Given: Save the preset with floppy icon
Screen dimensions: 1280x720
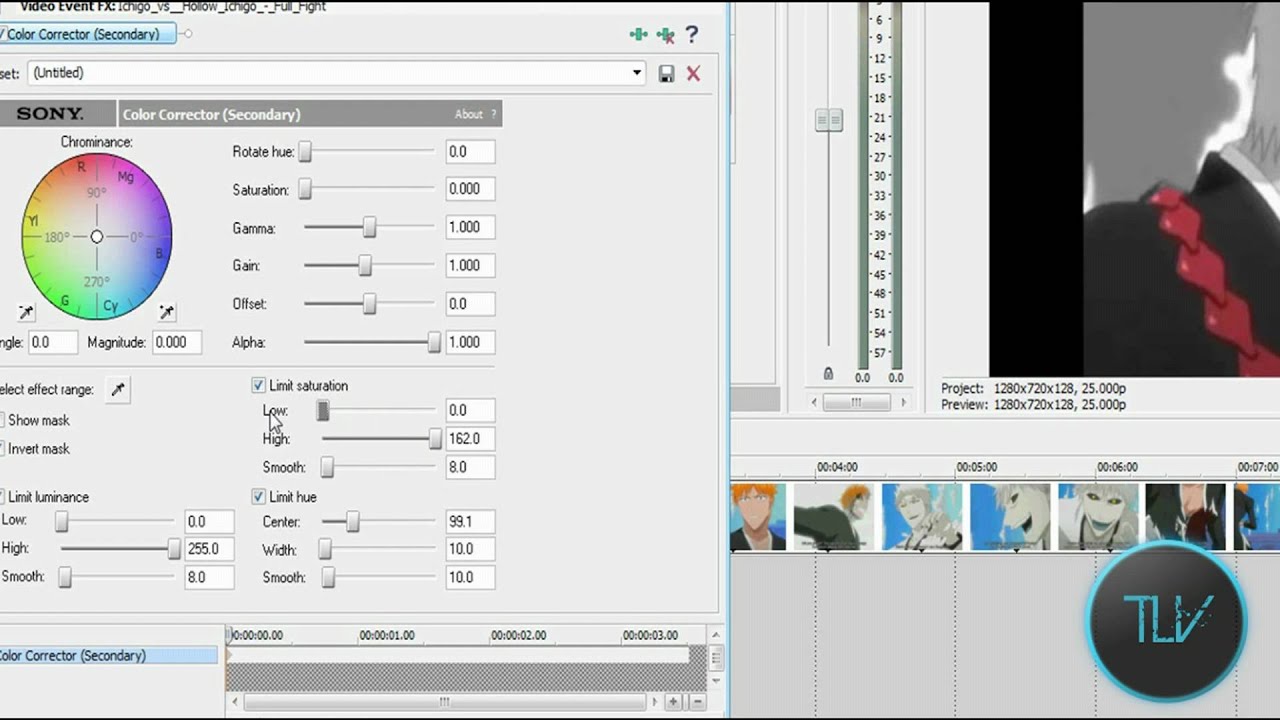Looking at the screenshot, I should tap(666, 74).
